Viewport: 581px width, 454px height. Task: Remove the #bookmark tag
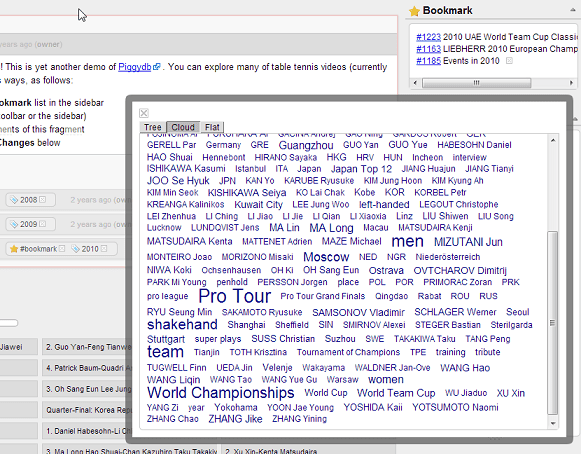(x=62, y=249)
